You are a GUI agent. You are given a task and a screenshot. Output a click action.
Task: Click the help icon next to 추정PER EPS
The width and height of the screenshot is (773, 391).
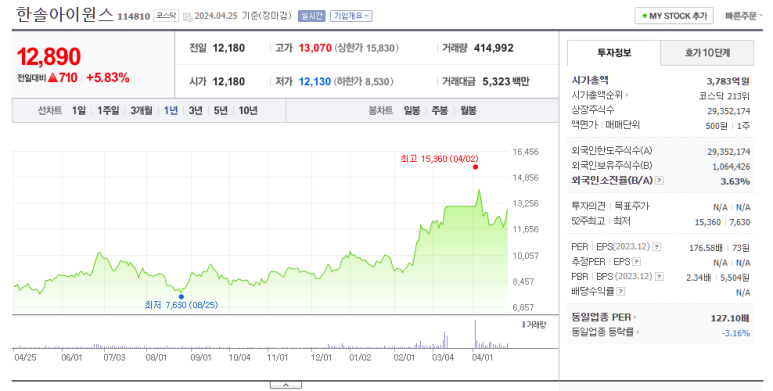(x=636, y=262)
